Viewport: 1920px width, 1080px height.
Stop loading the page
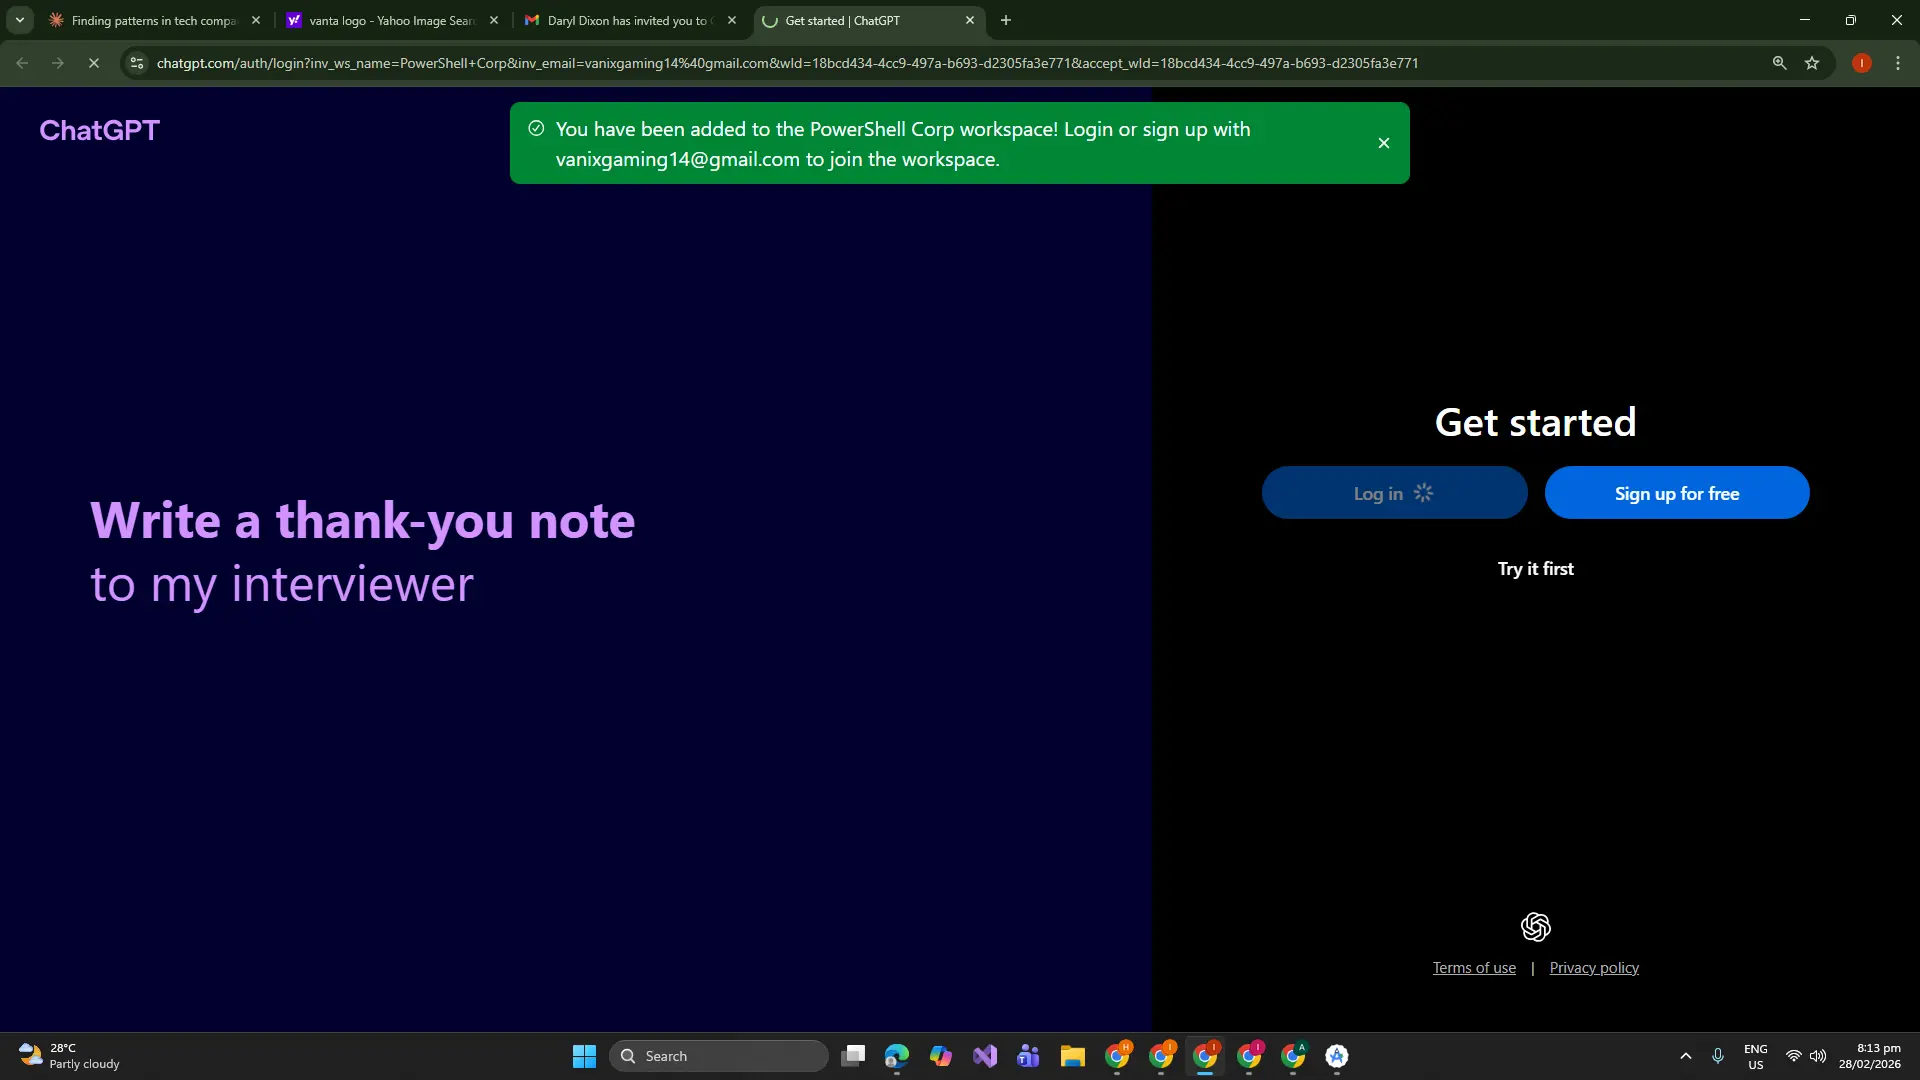click(94, 63)
